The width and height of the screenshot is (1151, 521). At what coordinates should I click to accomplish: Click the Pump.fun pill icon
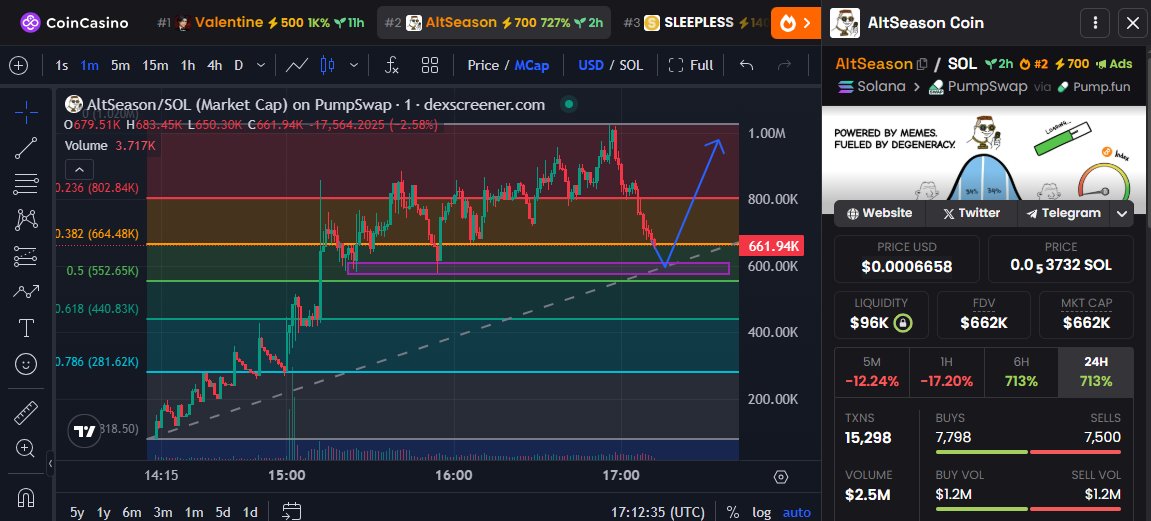point(1063,87)
